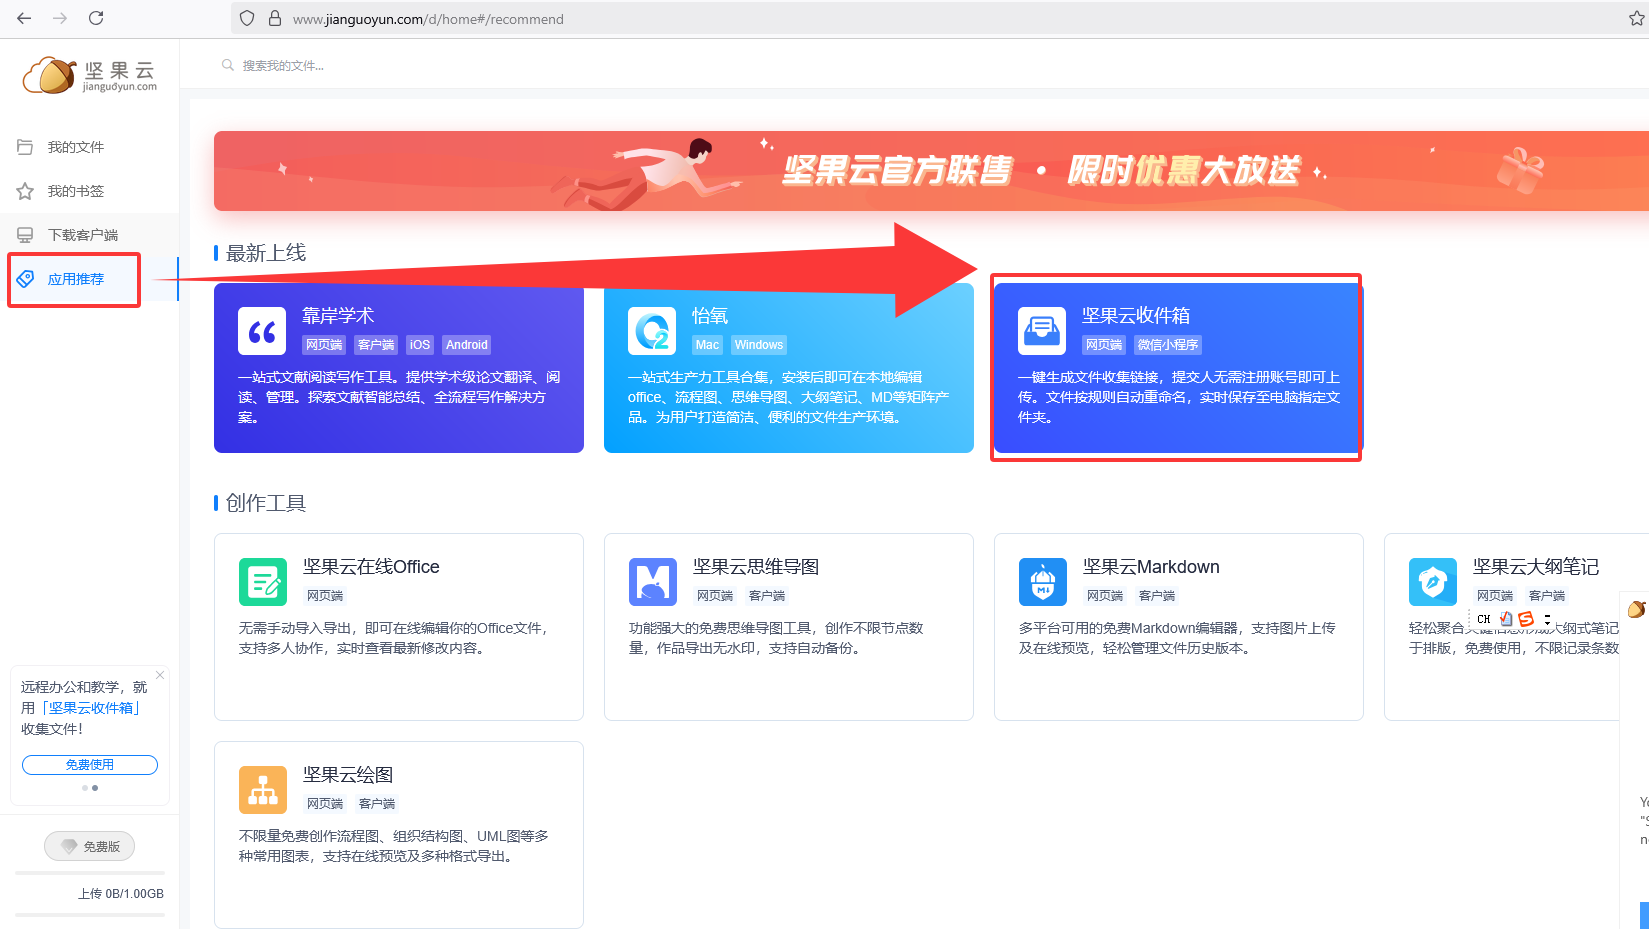Click the storage usage progress bar above 上传 0B/1.00GB
1649x929 pixels.
pos(90,873)
